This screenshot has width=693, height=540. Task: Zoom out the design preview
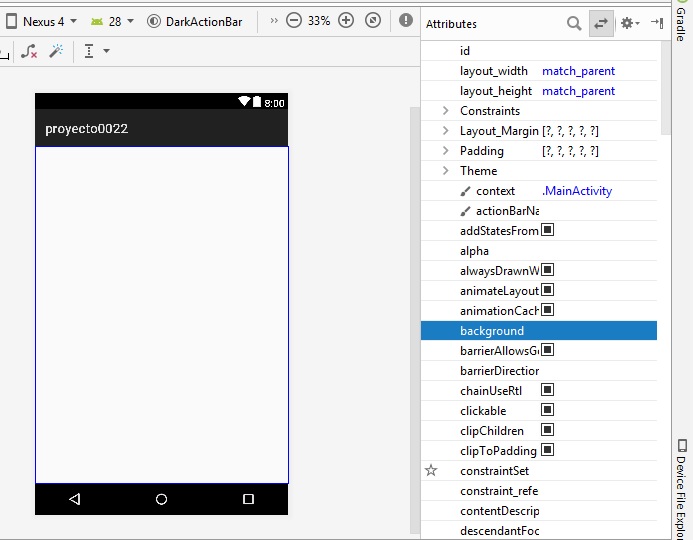point(294,20)
